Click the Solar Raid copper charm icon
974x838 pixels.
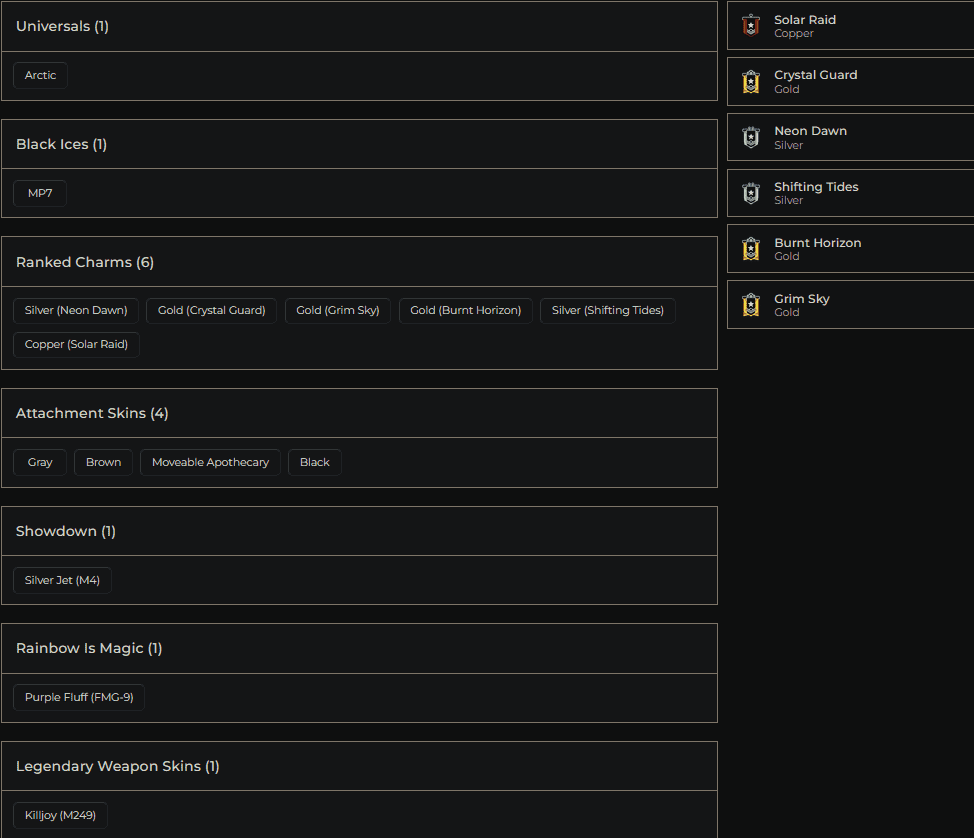(751, 26)
